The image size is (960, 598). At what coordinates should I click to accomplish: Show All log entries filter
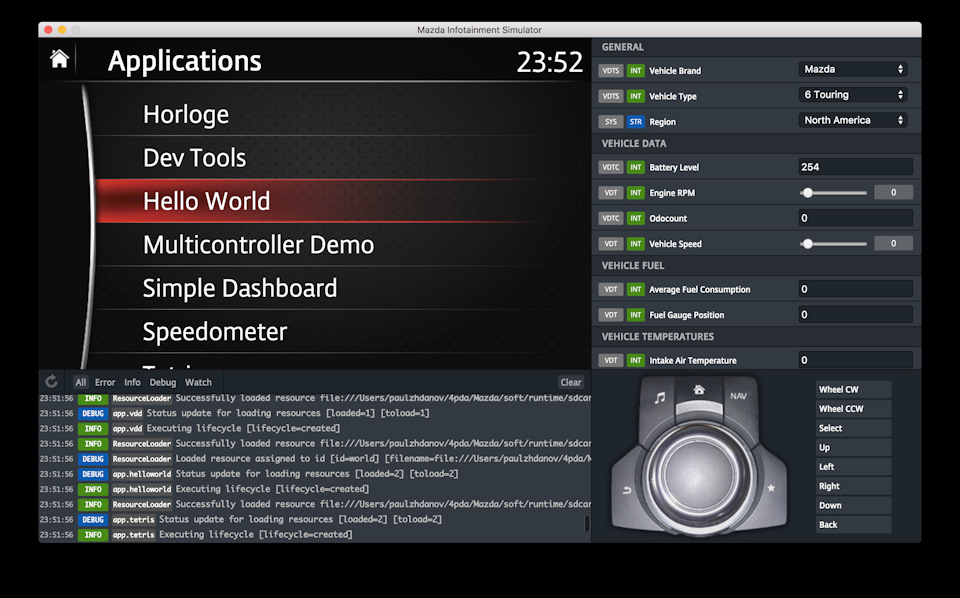click(x=80, y=382)
